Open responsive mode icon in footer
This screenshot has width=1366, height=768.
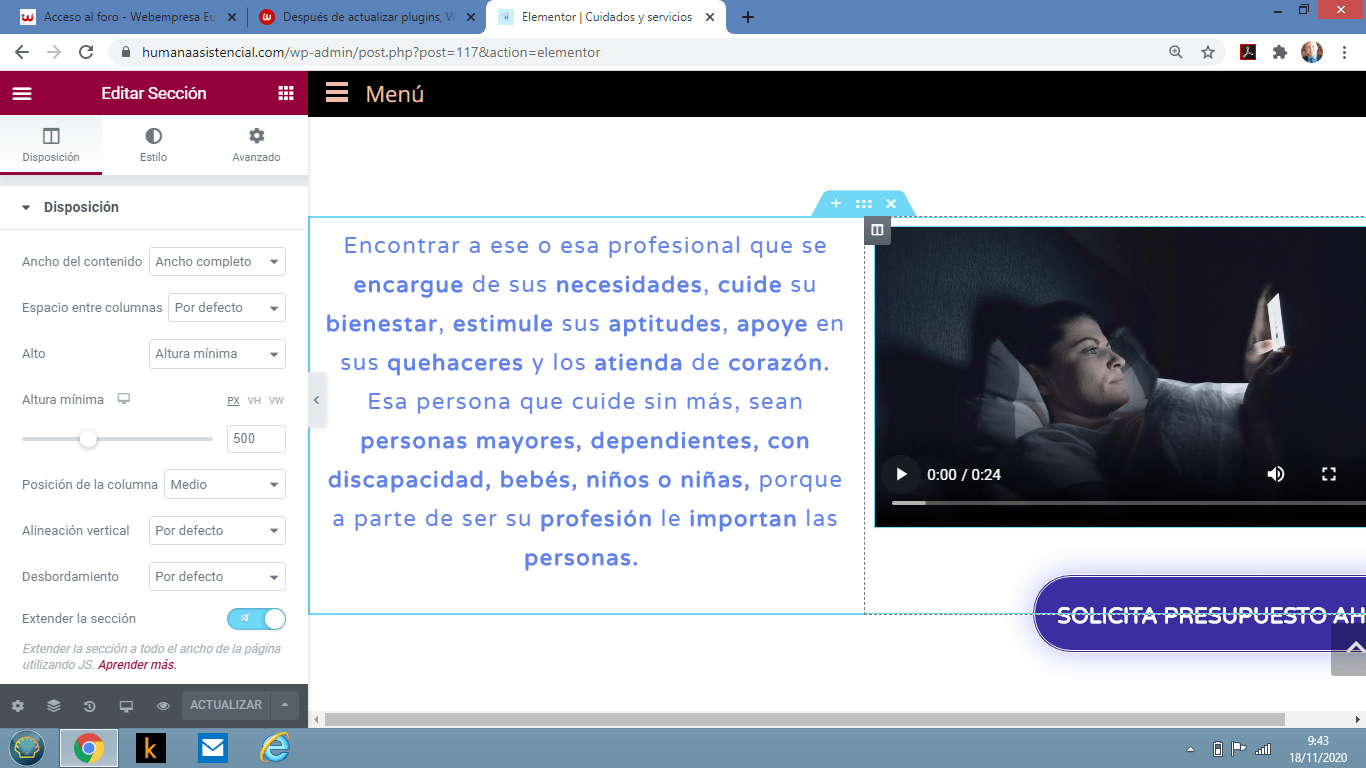tap(126, 706)
